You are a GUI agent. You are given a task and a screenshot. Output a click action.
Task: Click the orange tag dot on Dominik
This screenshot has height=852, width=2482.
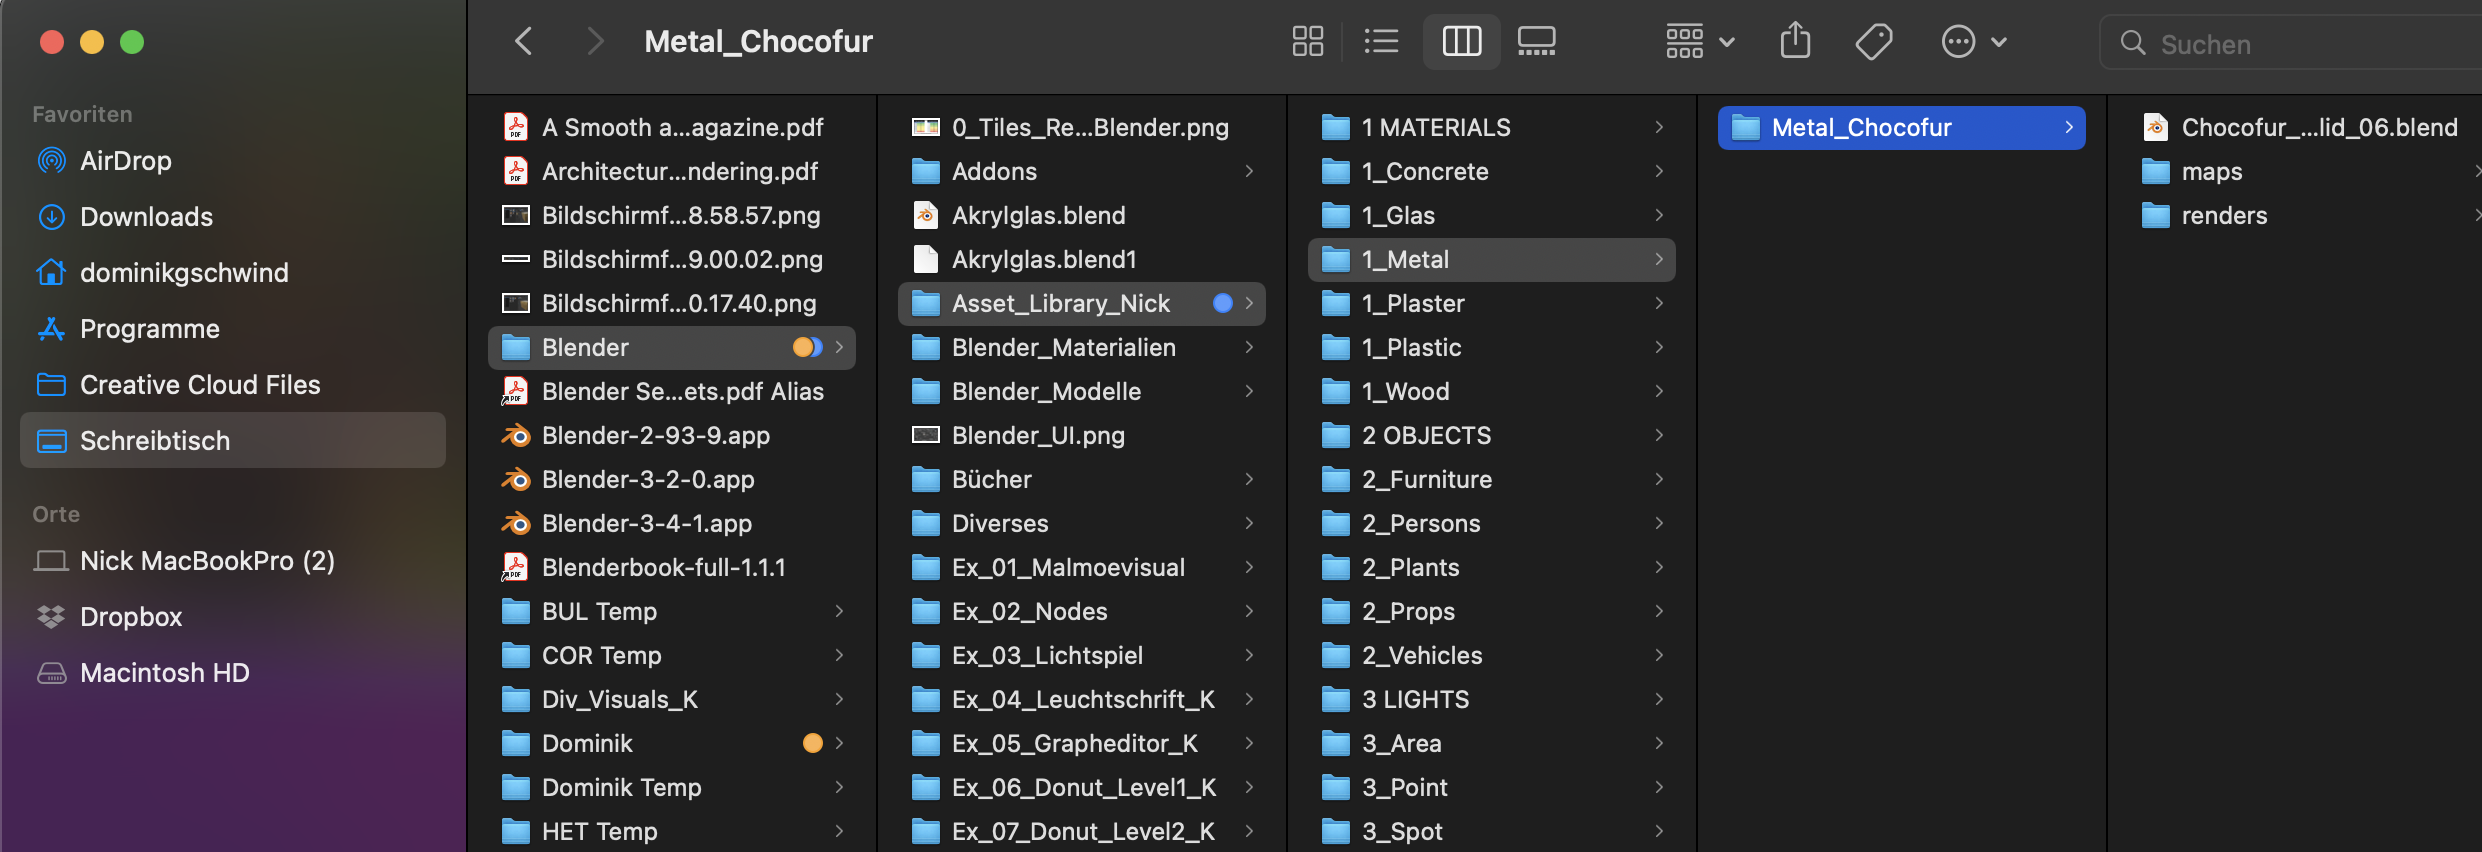(813, 743)
